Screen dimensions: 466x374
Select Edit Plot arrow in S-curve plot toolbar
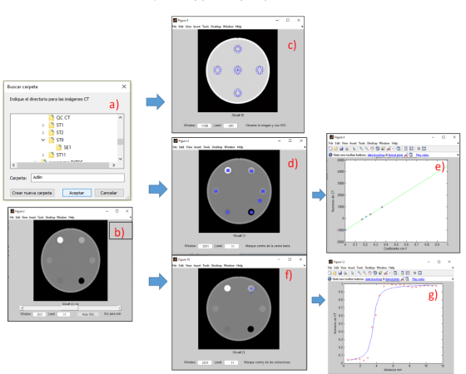click(x=352, y=273)
